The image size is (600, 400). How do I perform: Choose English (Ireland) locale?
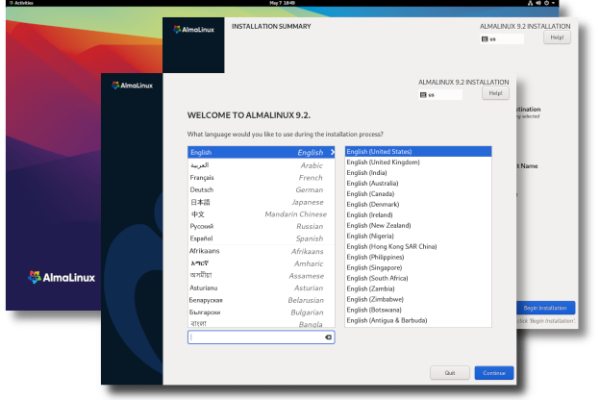click(x=418, y=215)
